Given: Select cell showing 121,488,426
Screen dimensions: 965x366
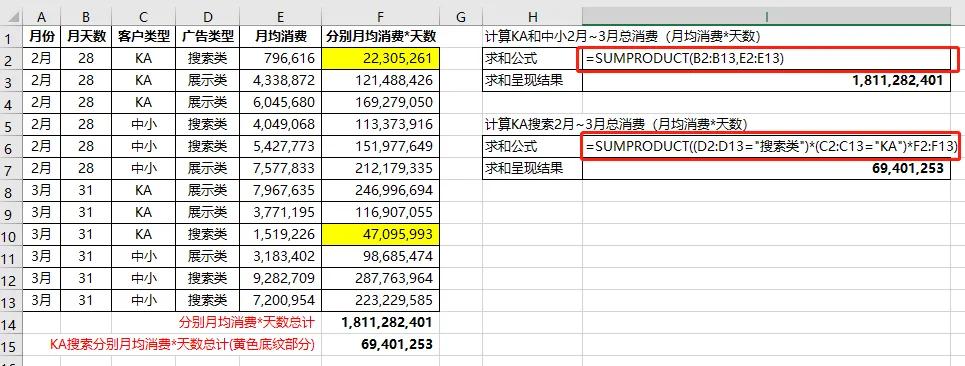Looking at the screenshot, I should (380, 81).
